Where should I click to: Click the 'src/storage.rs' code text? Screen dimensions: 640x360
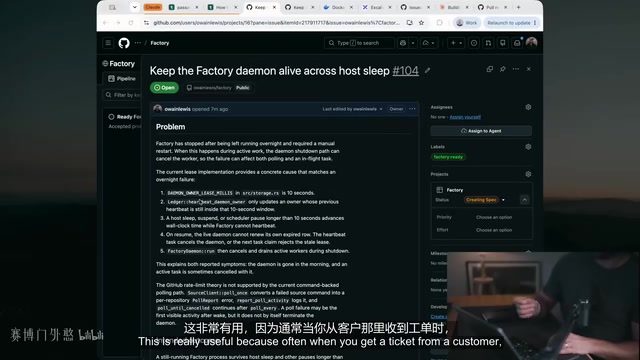click(260, 193)
